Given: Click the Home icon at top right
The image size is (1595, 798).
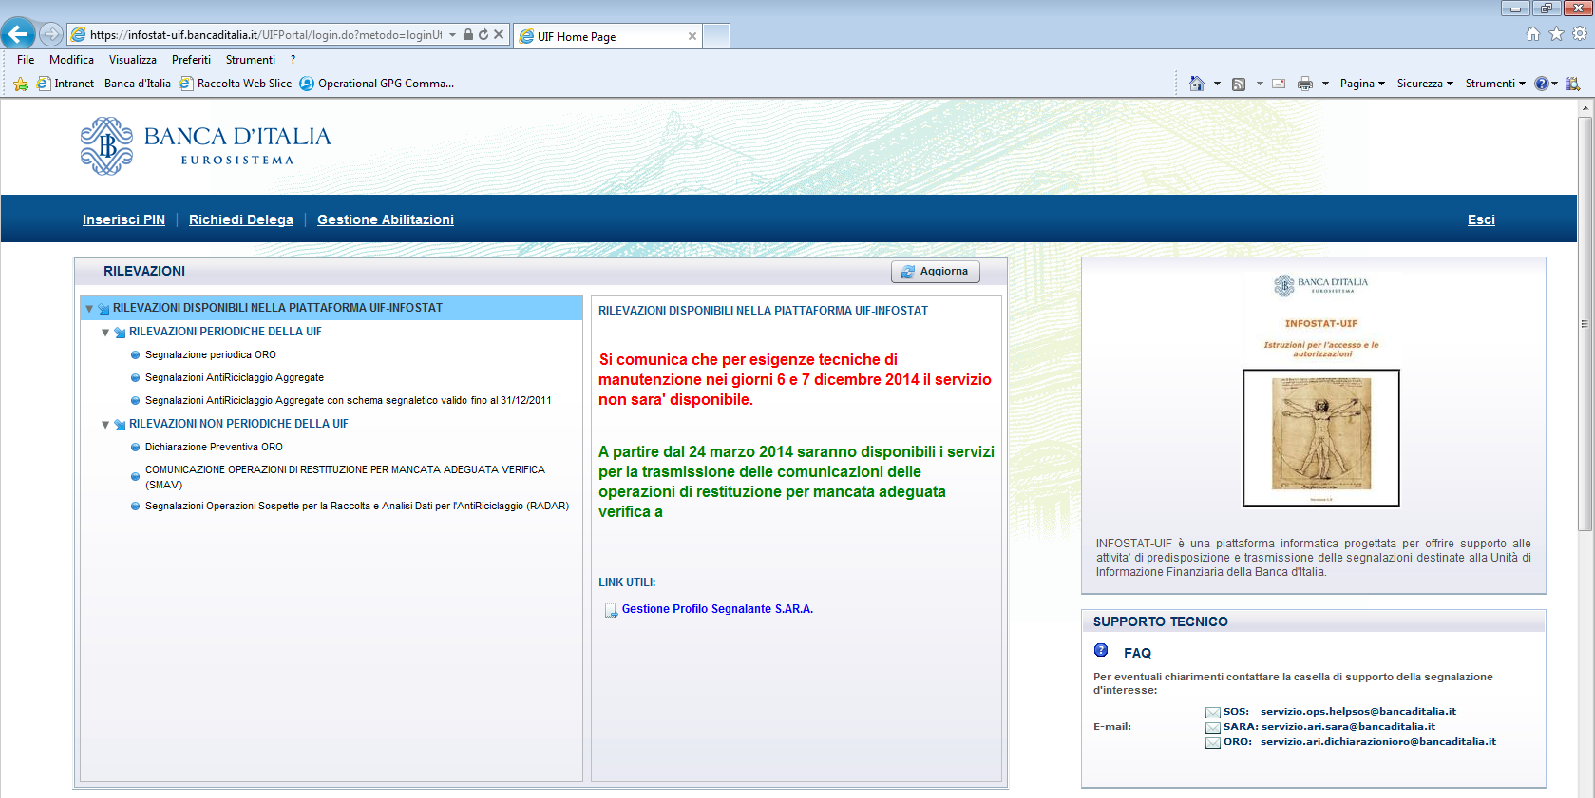Looking at the screenshot, I should coord(1533,34).
